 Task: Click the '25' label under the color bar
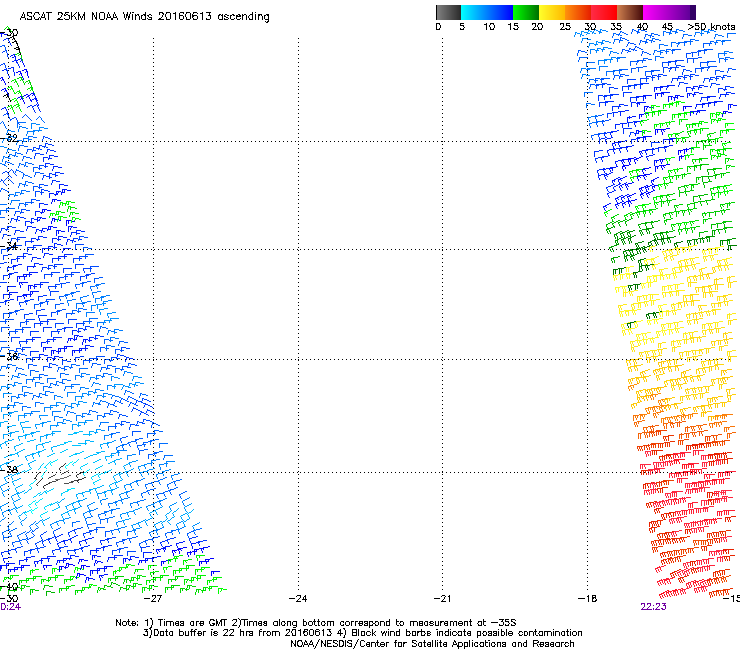click(565, 27)
